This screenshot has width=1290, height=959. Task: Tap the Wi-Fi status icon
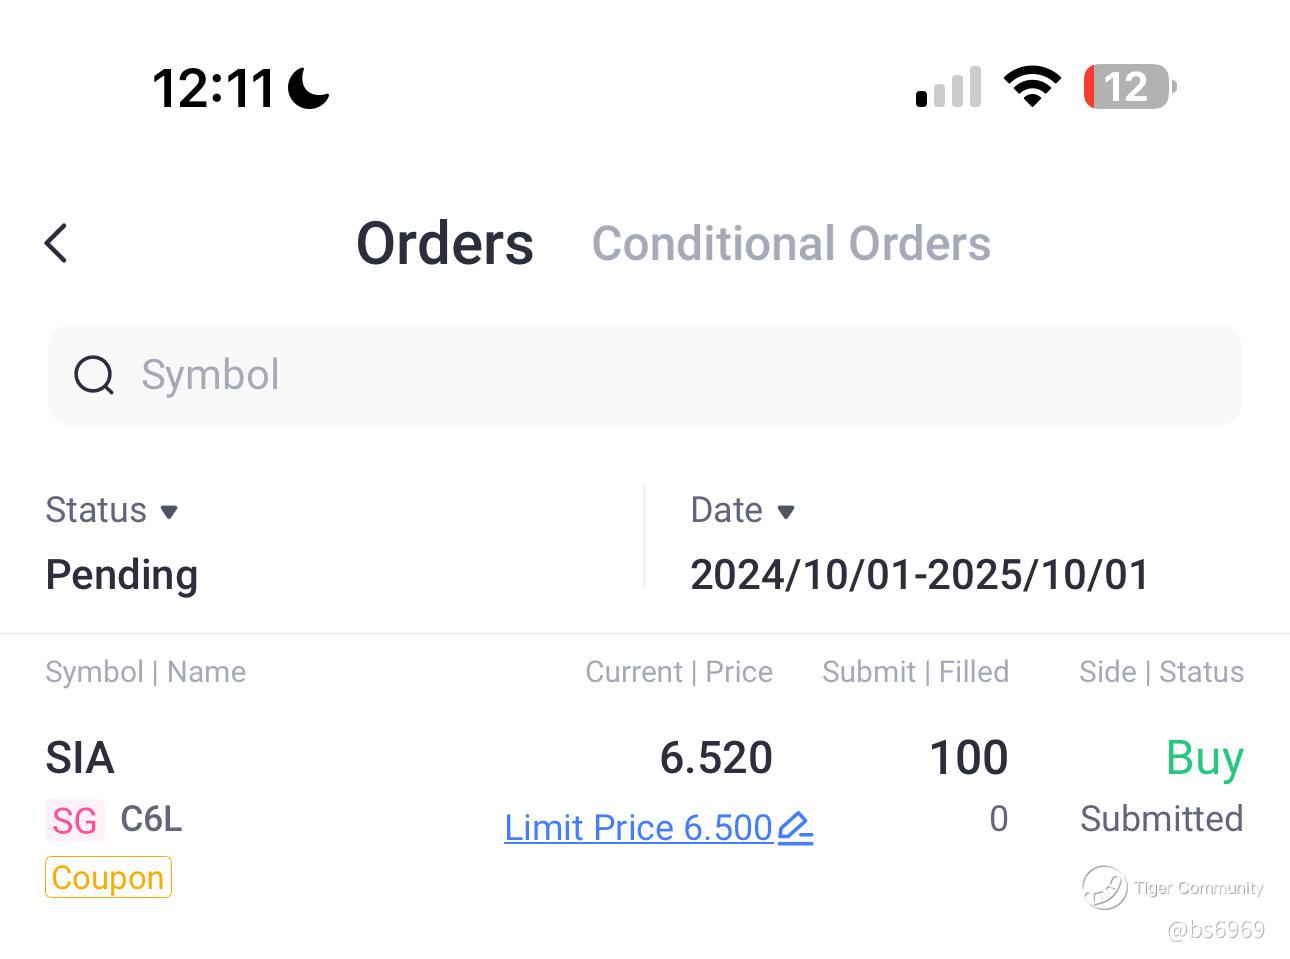point(1032,87)
